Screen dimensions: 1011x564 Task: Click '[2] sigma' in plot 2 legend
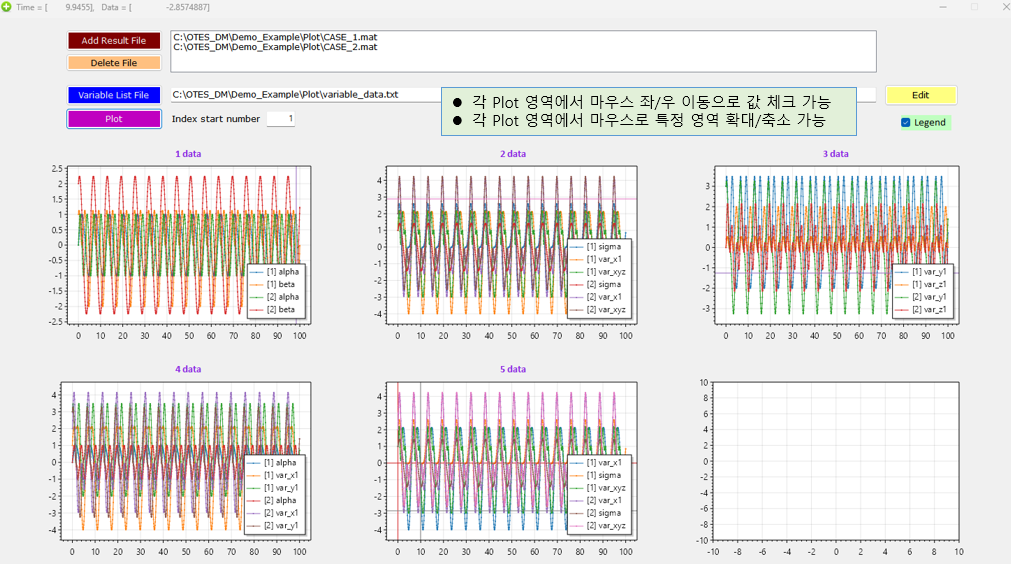click(604, 284)
